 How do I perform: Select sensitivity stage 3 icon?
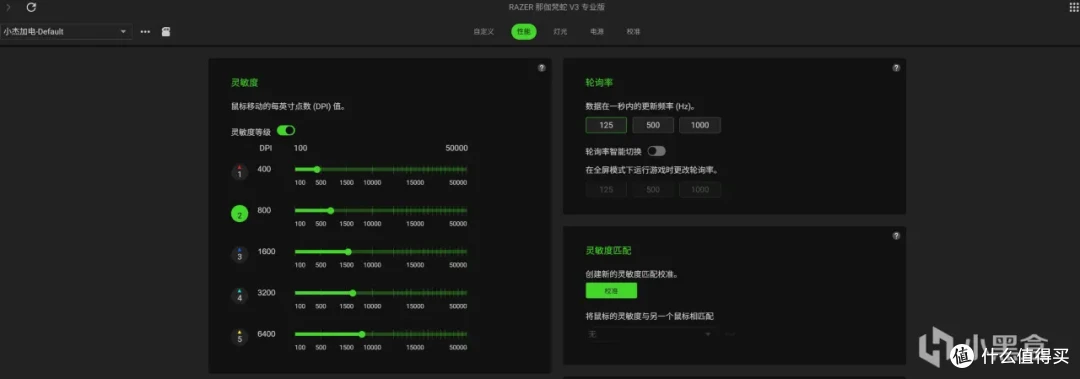pos(239,255)
